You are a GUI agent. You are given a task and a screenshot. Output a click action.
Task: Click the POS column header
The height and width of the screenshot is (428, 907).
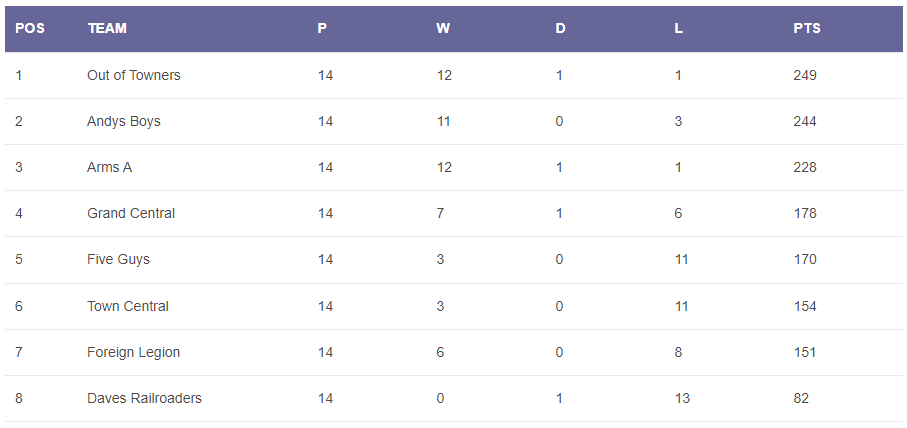tap(30, 28)
